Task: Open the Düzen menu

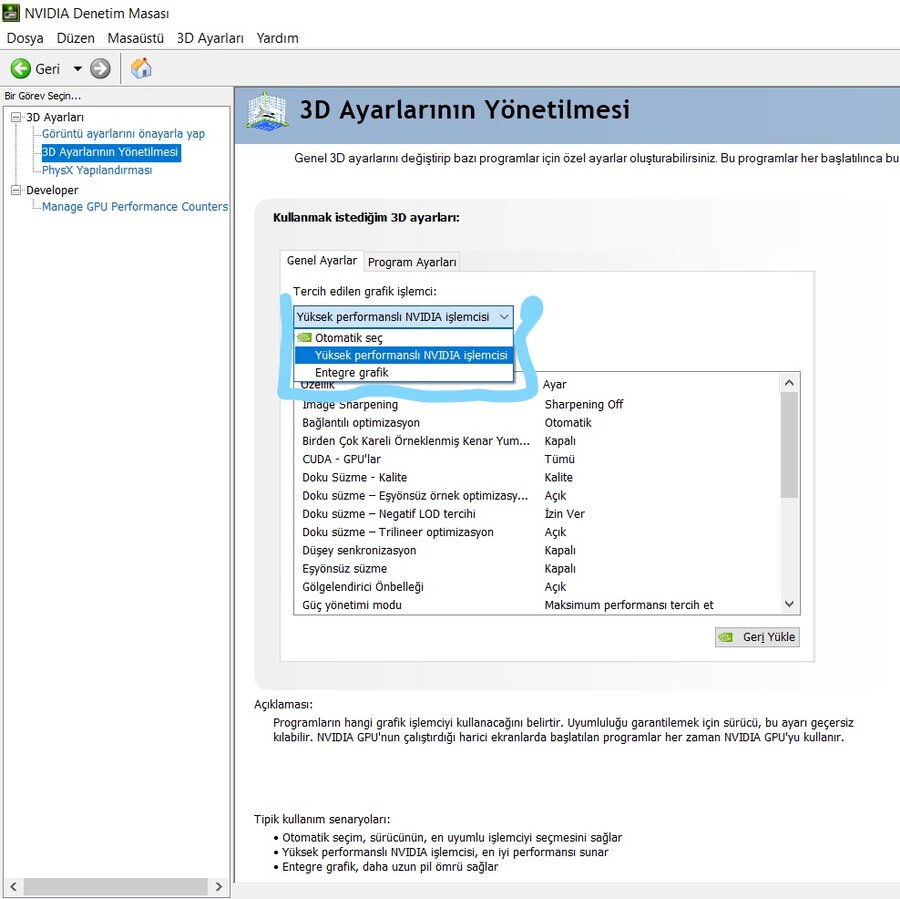Action: pos(75,38)
